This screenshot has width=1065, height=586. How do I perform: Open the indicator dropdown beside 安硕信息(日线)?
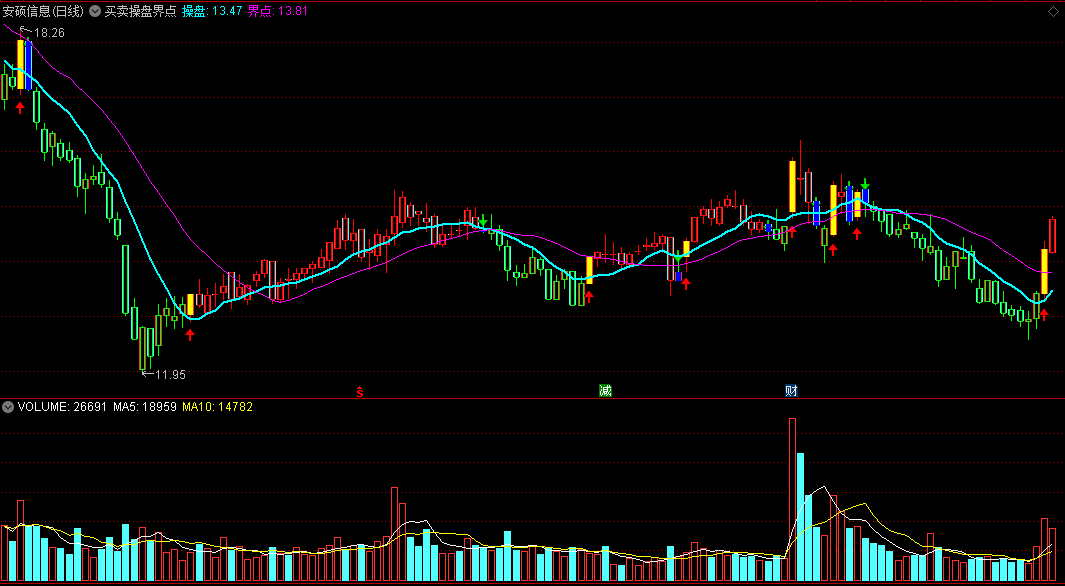click(x=94, y=11)
